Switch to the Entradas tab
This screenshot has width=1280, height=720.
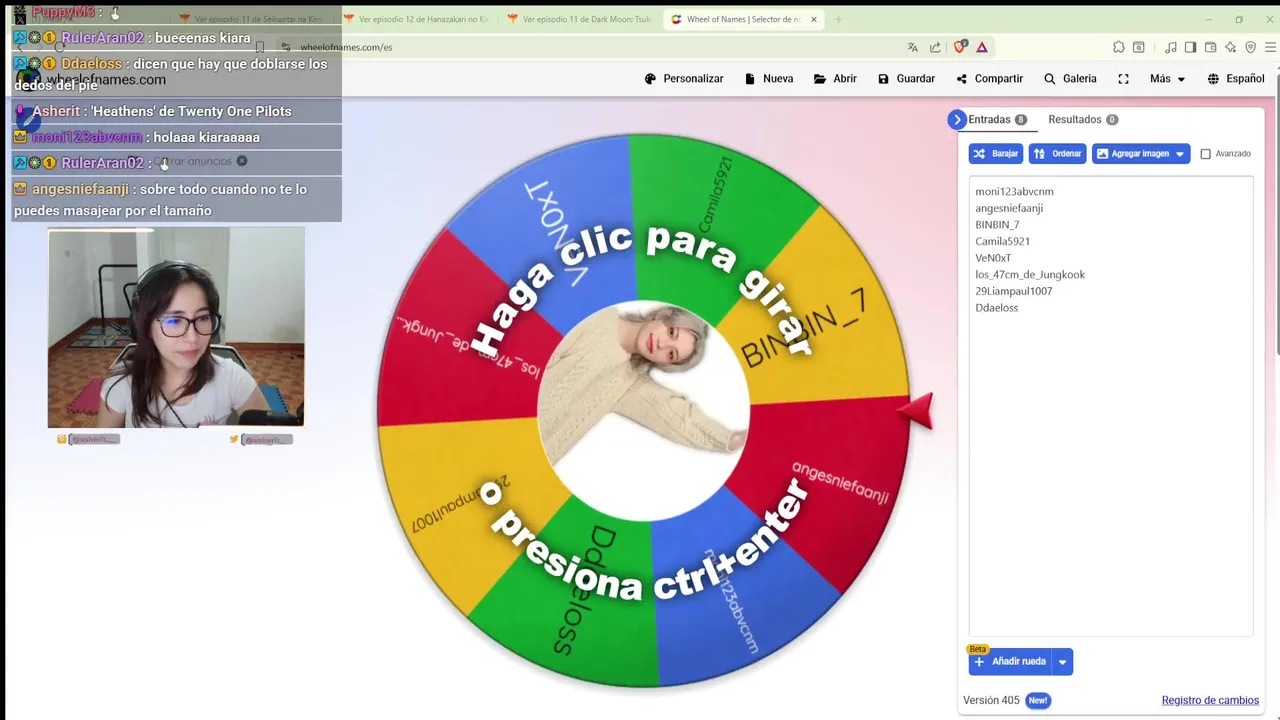click(996, 119)
